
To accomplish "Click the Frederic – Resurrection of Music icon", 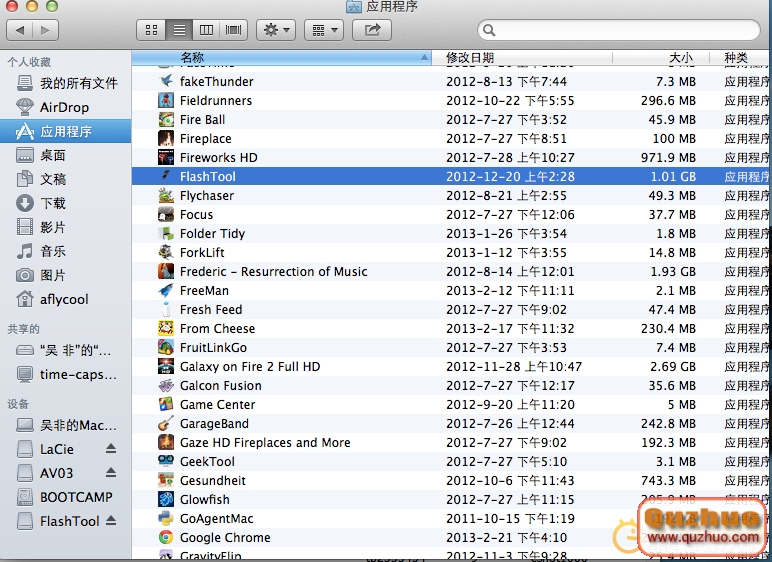I will 166,271.
